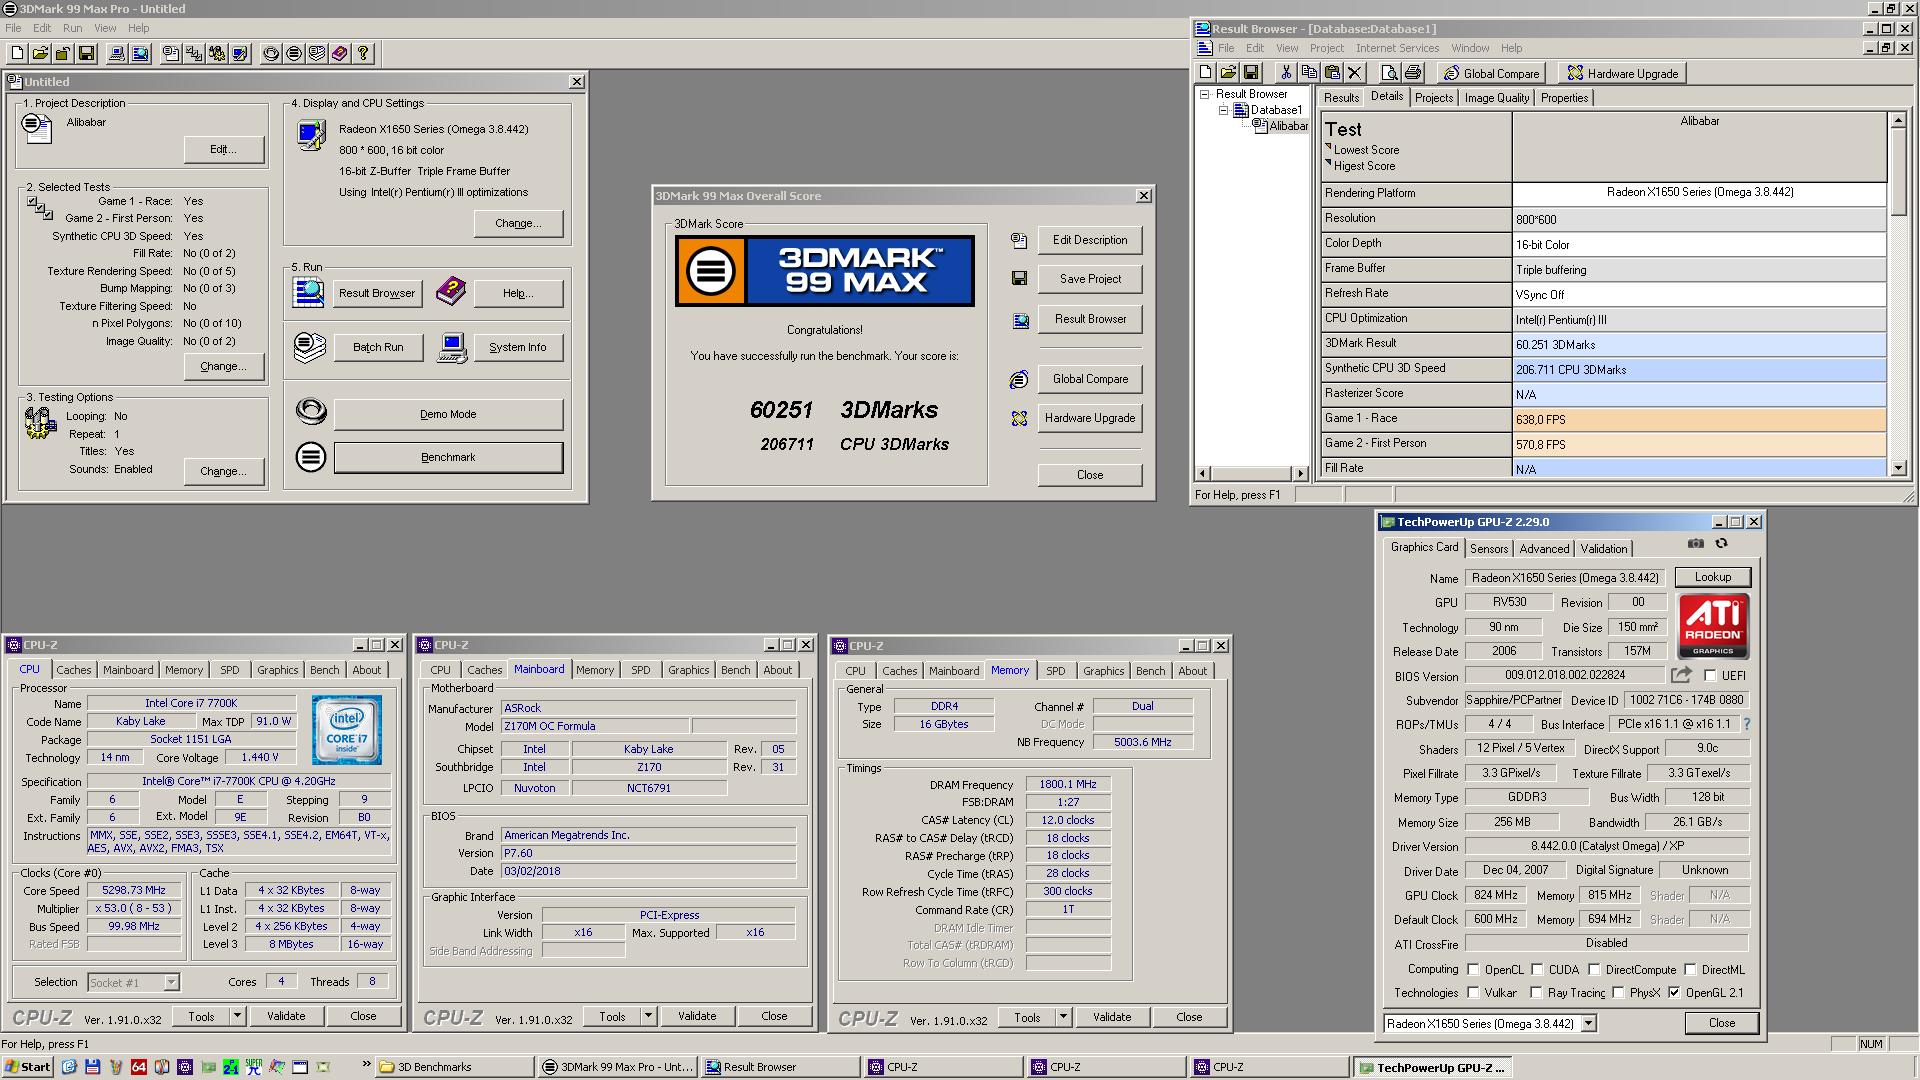Screen dimensions: 1920x1080
Task: Click the Result Browser magnifier icon in 3DMark toolbar
Action: click(140, 53)
